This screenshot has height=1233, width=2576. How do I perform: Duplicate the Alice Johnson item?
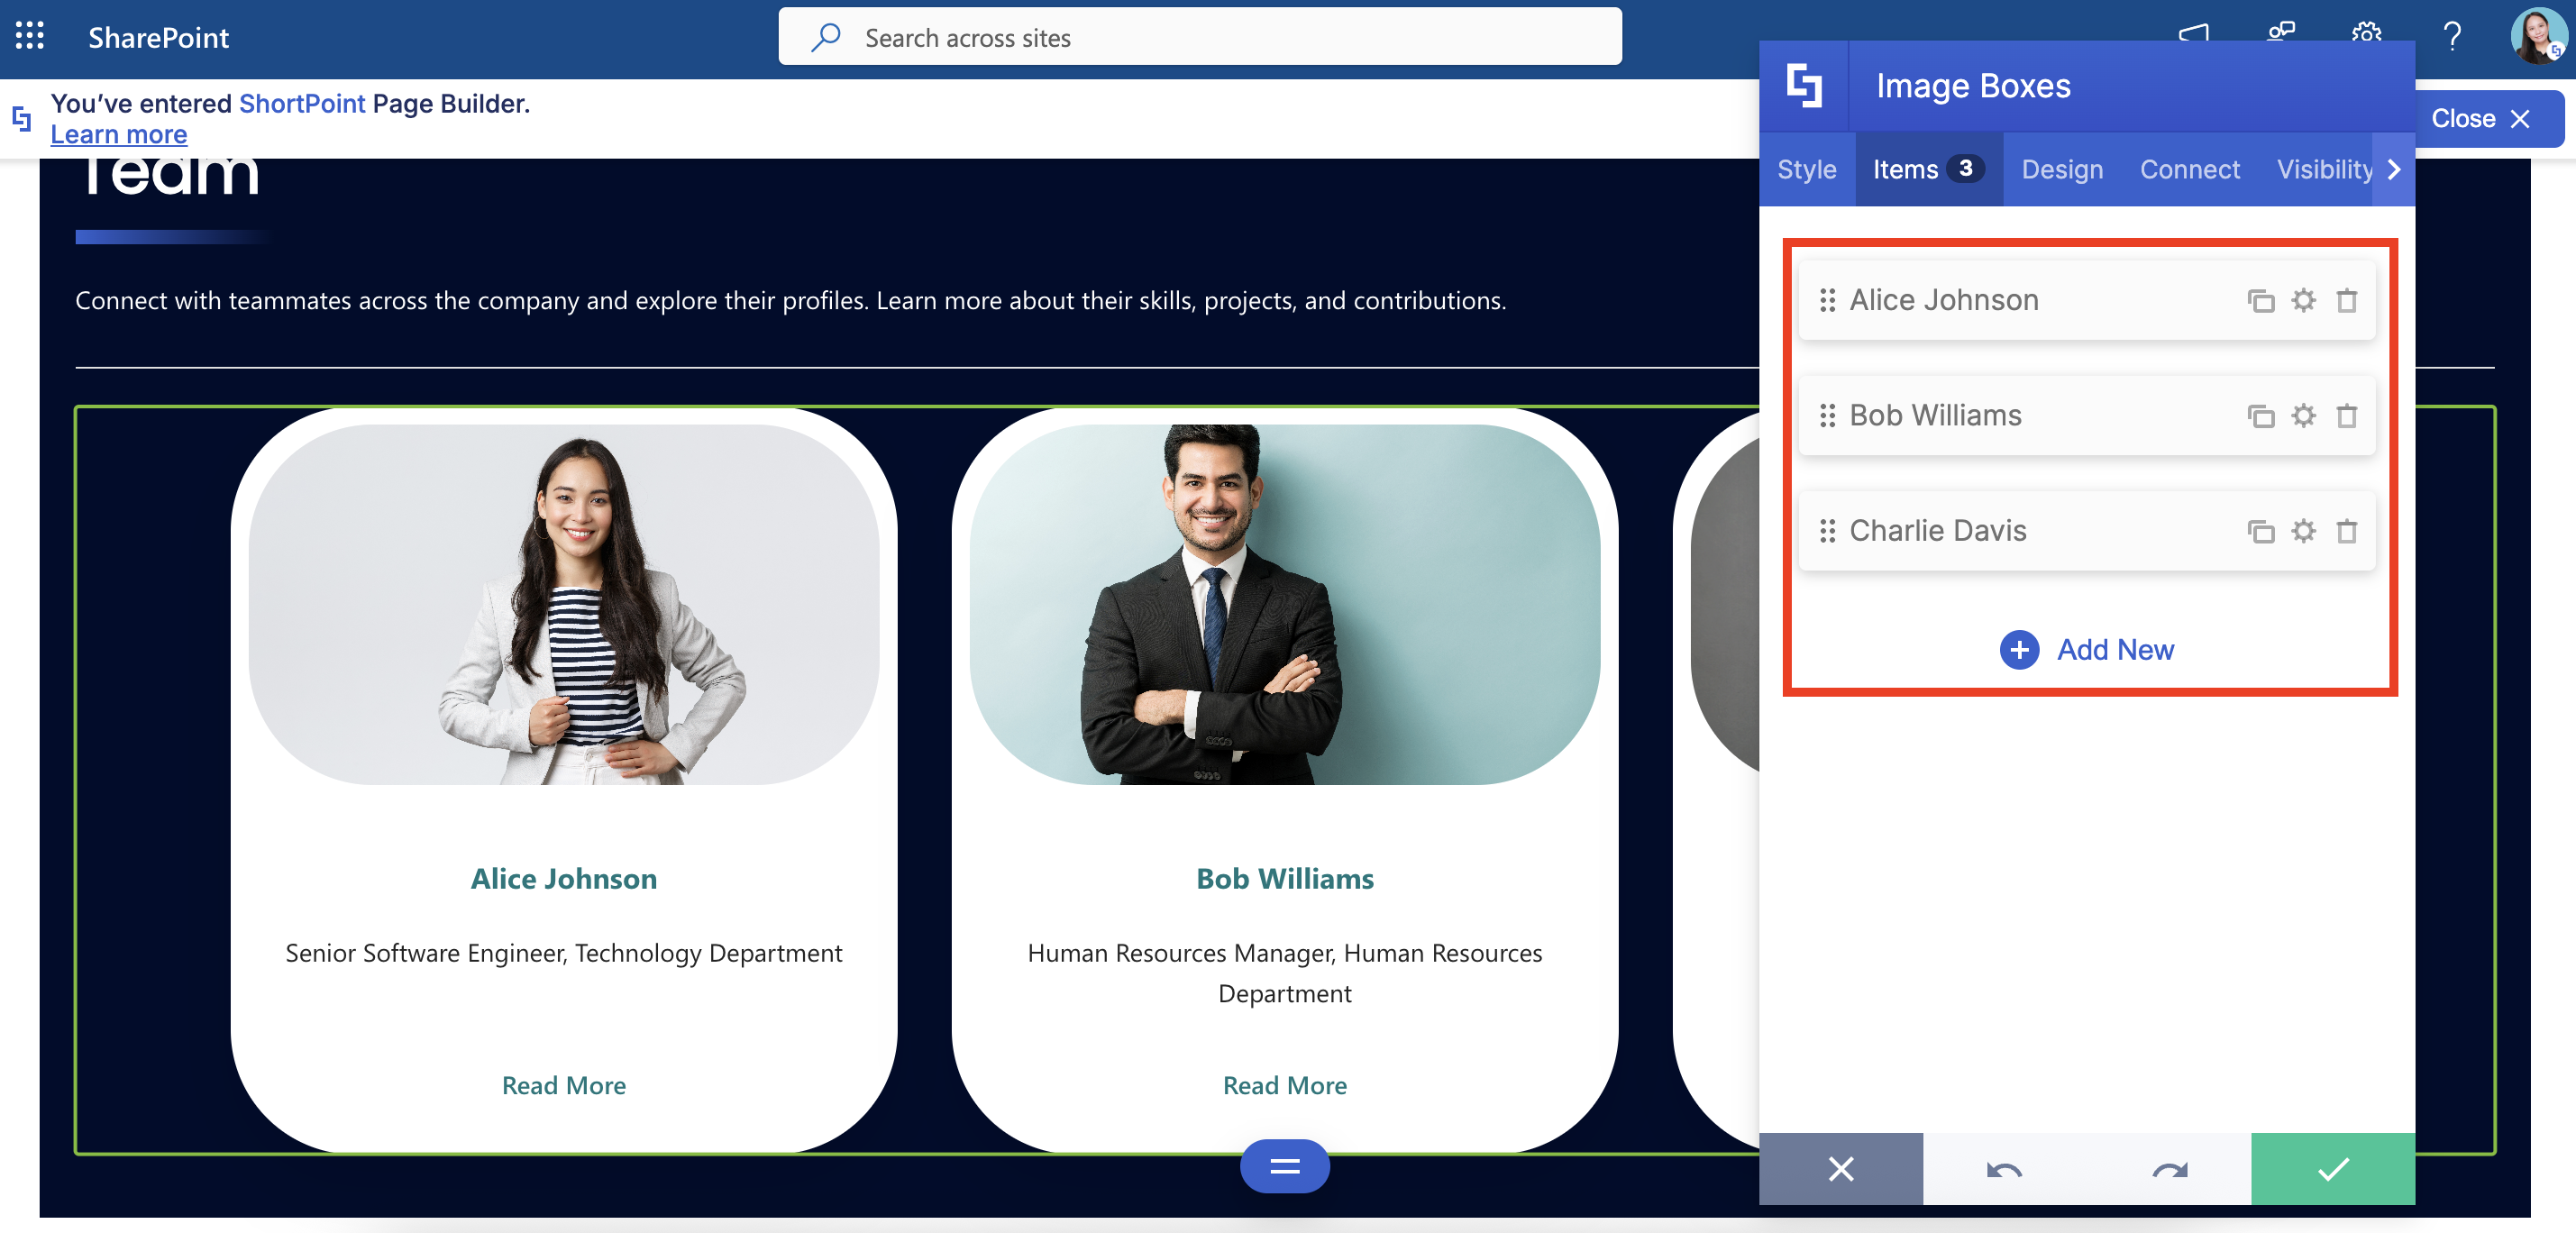coord(2260,300)
